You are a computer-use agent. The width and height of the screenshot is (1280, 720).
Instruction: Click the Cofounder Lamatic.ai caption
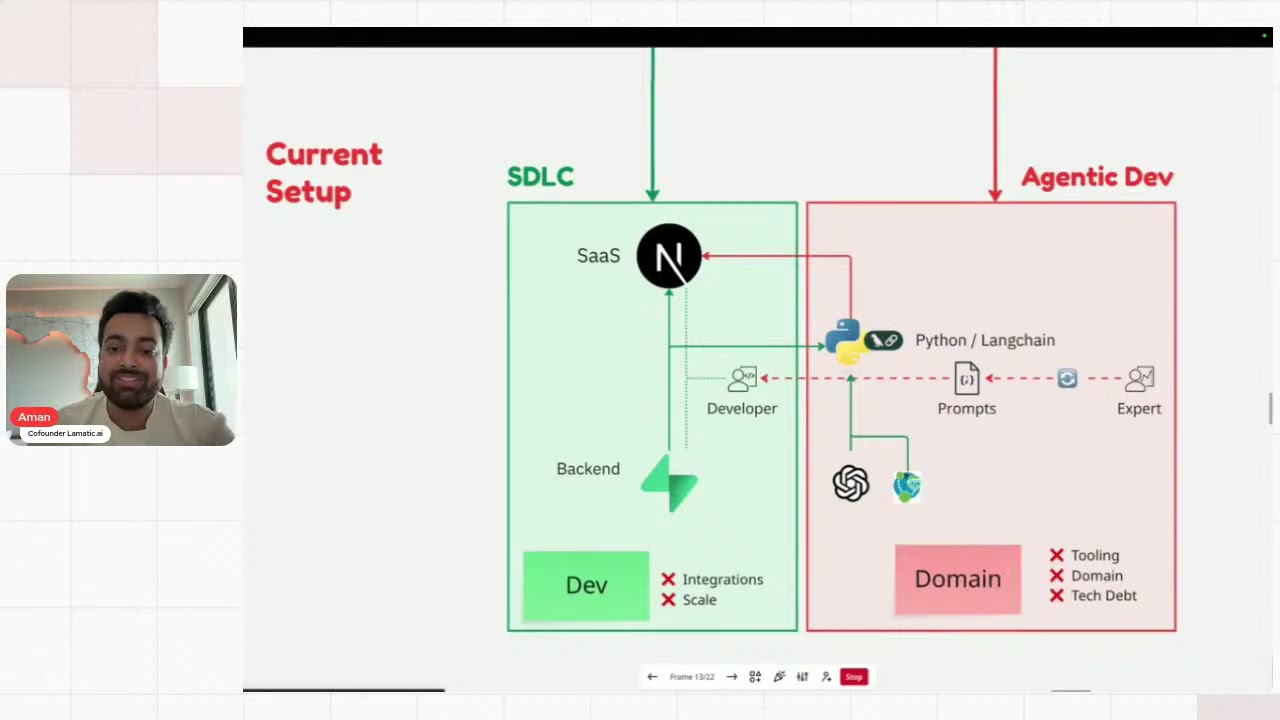click(65, 434)
